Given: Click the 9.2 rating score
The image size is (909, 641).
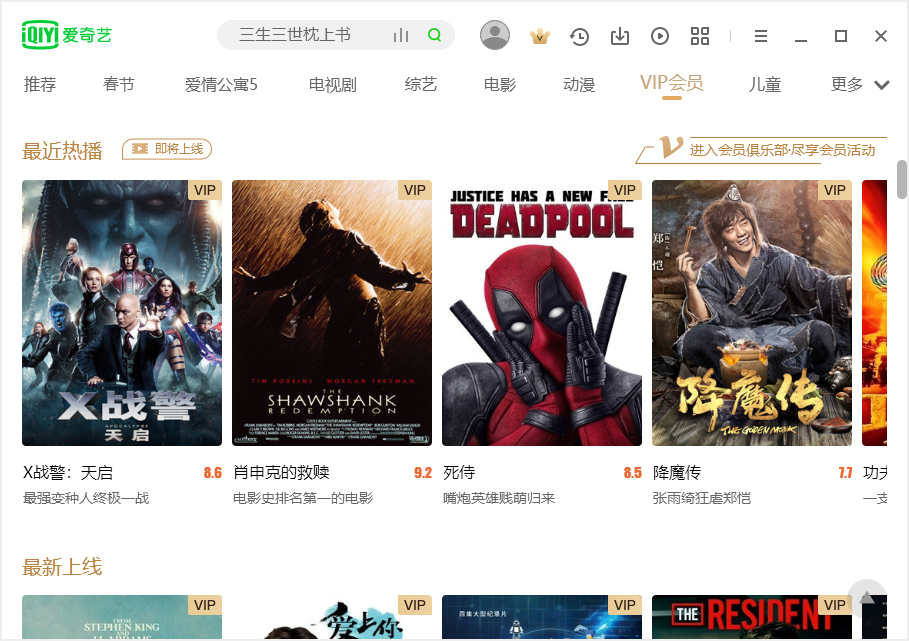Looking at the screenshot, I should [x=423, y=473].
